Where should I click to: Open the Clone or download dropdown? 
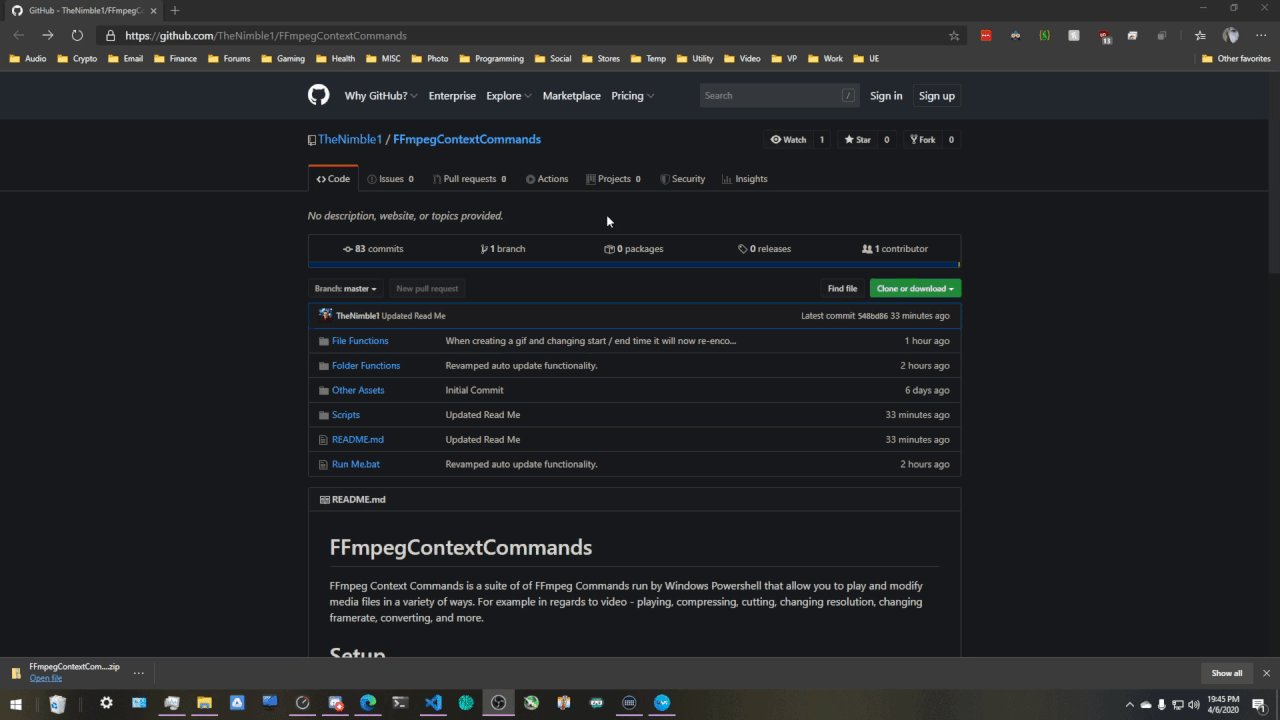click(x=915, y=288)
